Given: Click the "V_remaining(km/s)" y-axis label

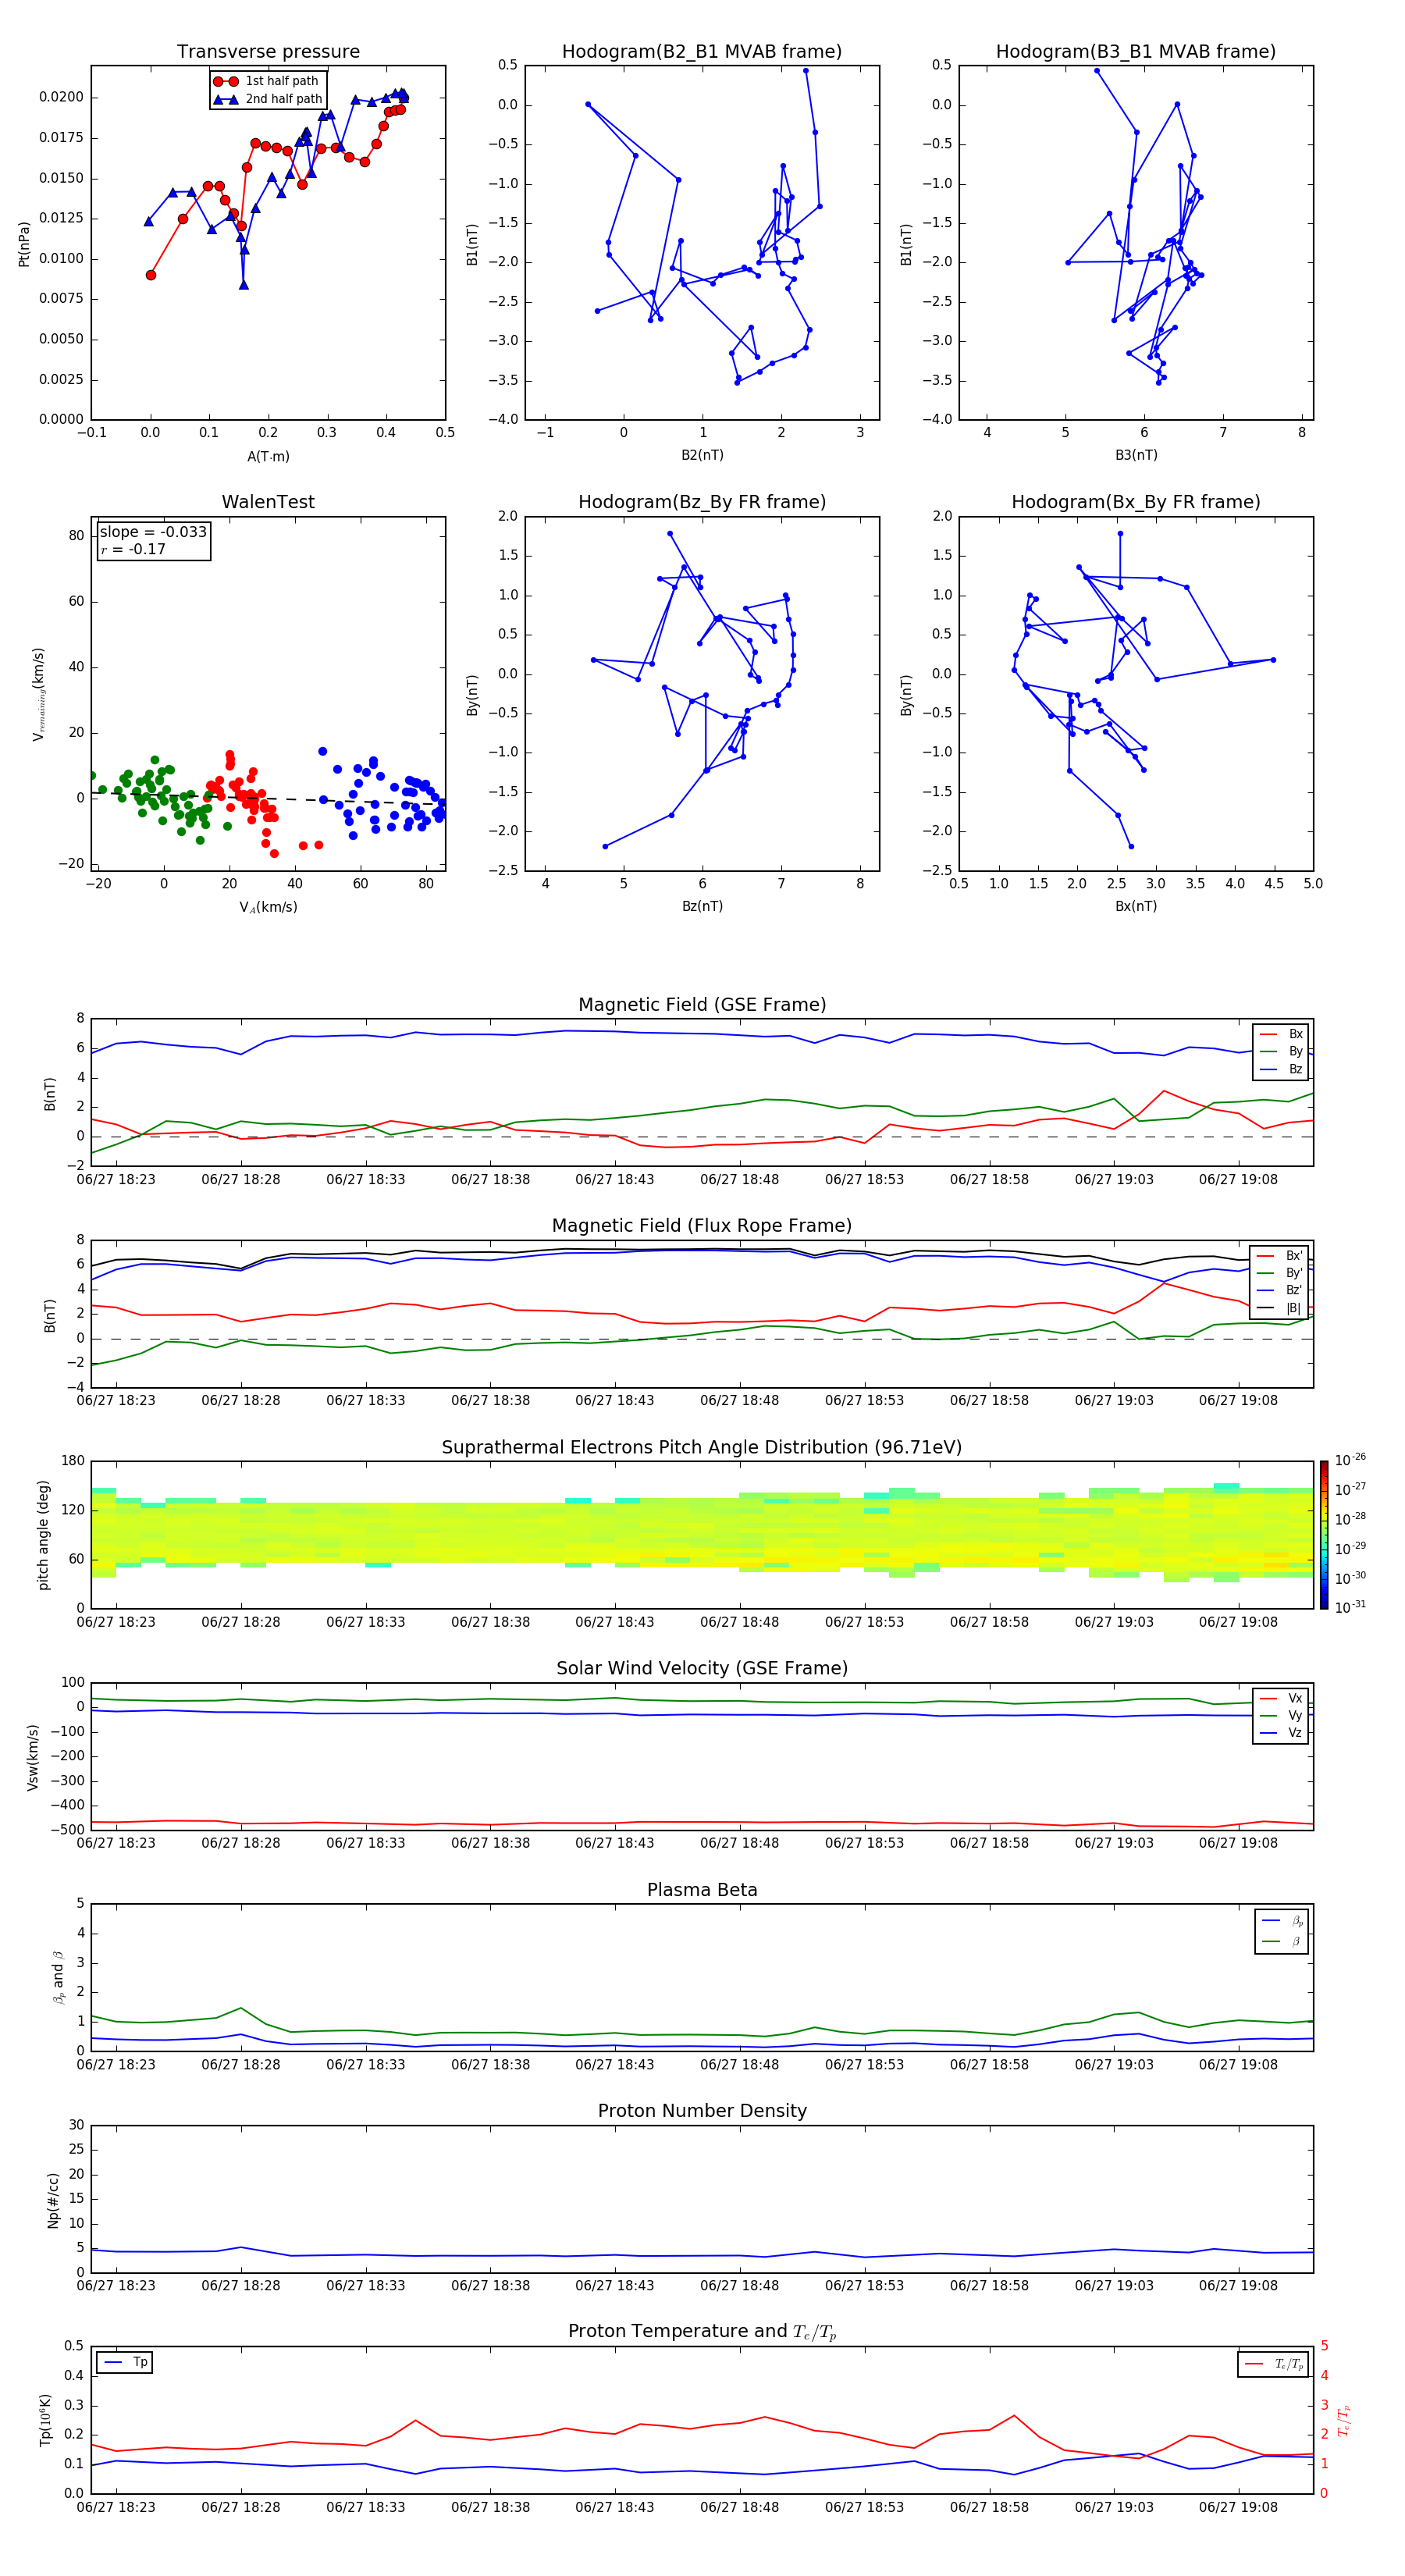Looking at the screenshot, I should [x=39, y=694].
